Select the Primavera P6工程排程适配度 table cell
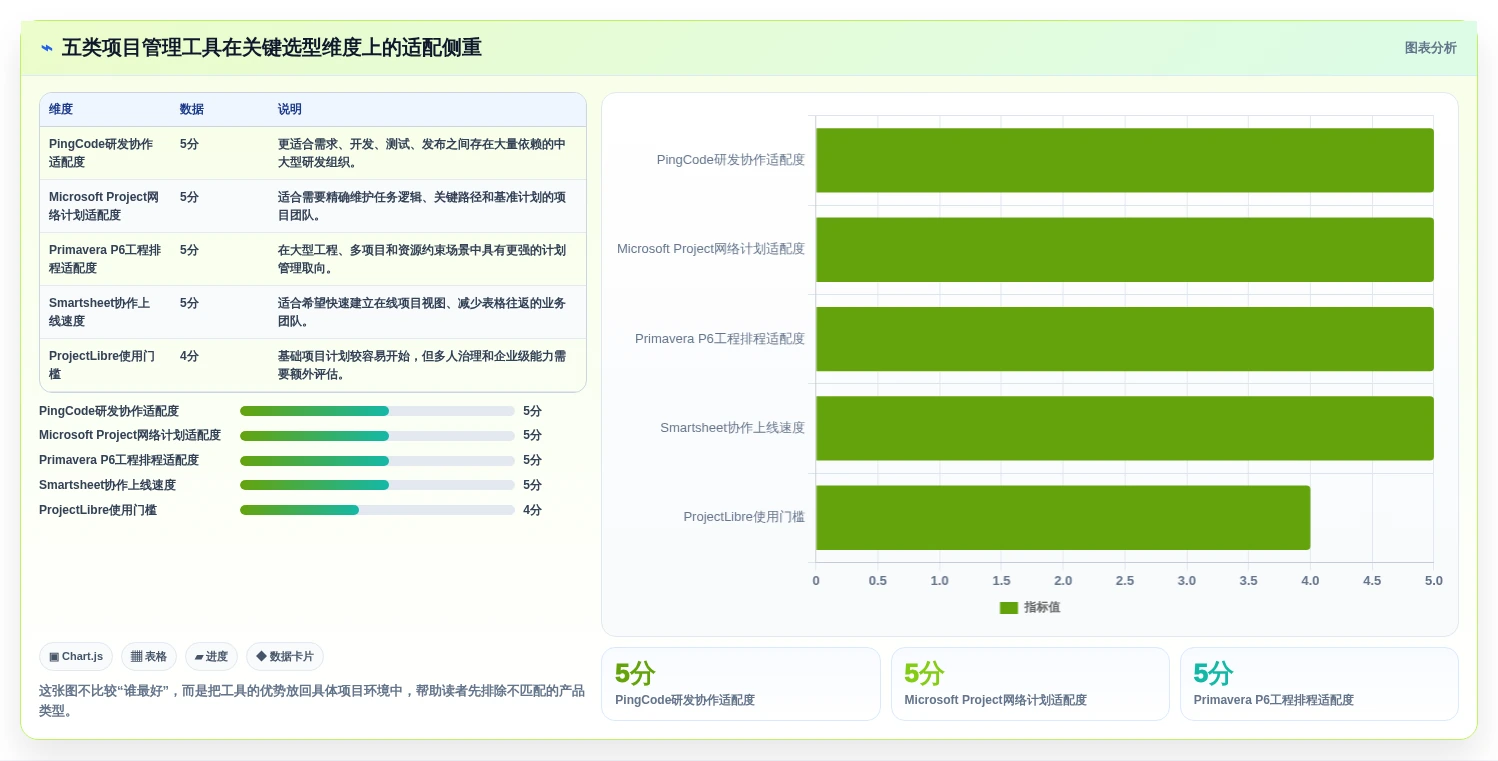This screenshot has height=761, width=1498. pos(104,259)
